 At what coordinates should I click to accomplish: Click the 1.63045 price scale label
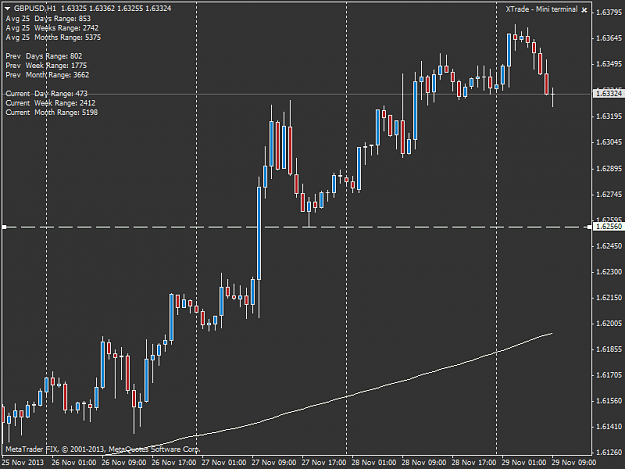point(609,142)
